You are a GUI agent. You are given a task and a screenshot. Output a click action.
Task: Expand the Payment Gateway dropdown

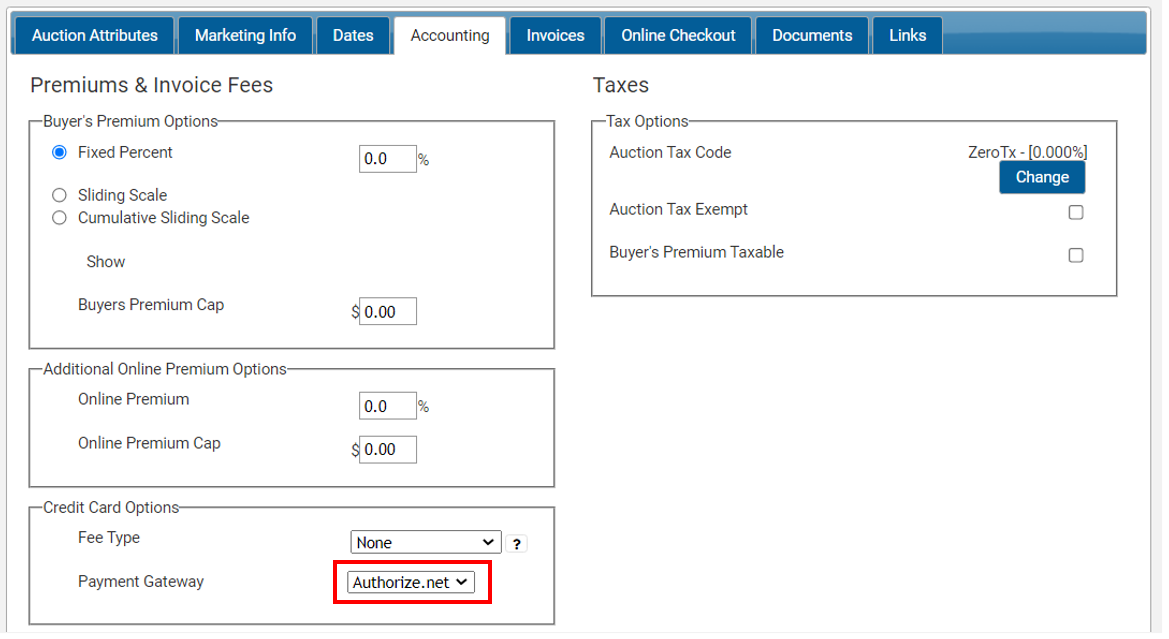[x=411, y=583]
